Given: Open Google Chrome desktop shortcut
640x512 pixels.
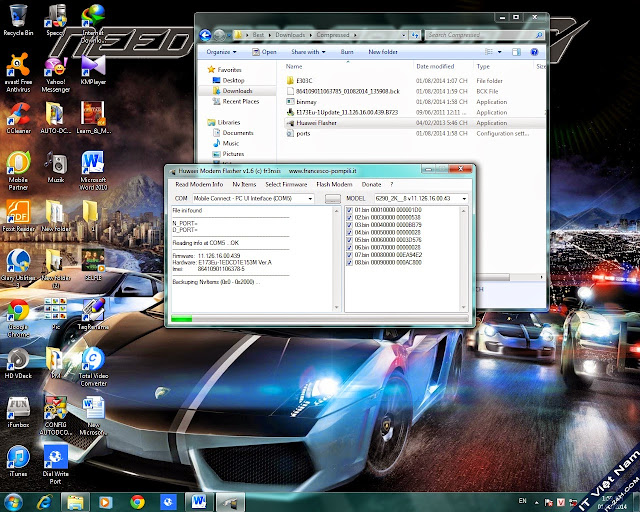Looking at the screenshot, I should point(18,318).
